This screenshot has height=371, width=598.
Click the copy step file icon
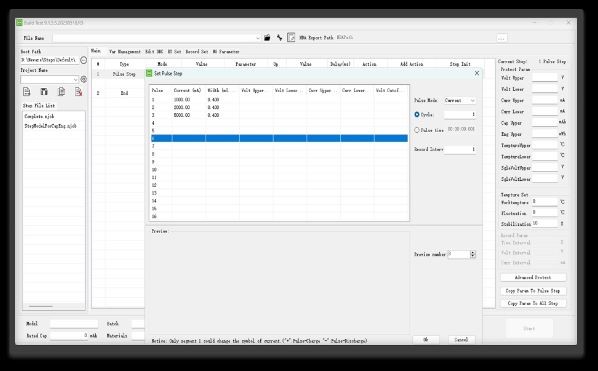tap(61, 92)
